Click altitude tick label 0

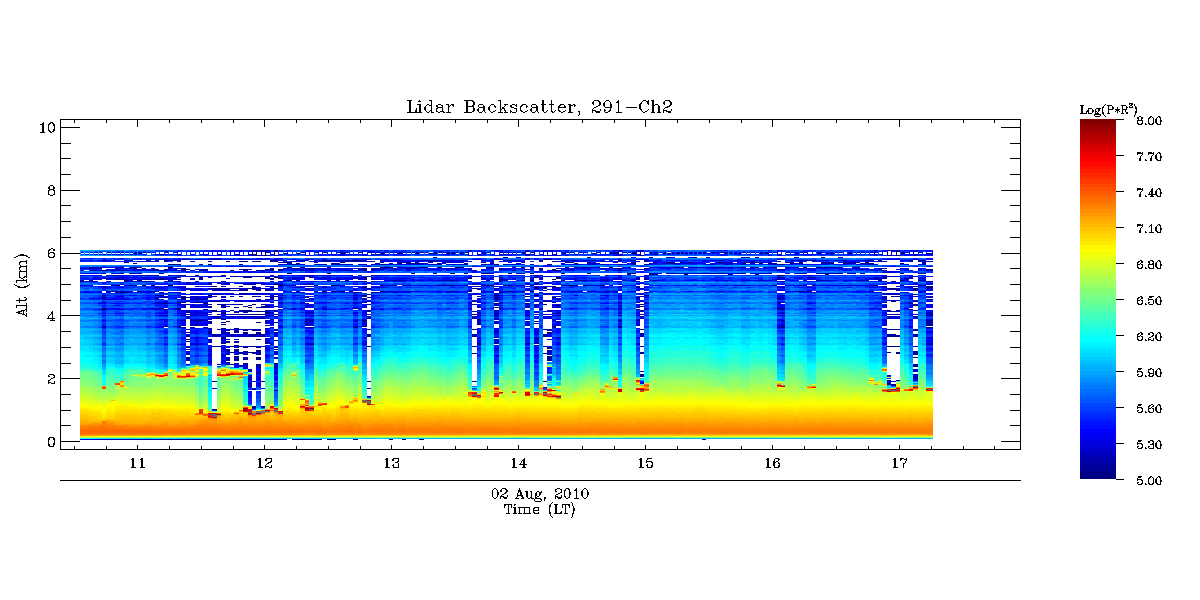click(x=50, y=442)
